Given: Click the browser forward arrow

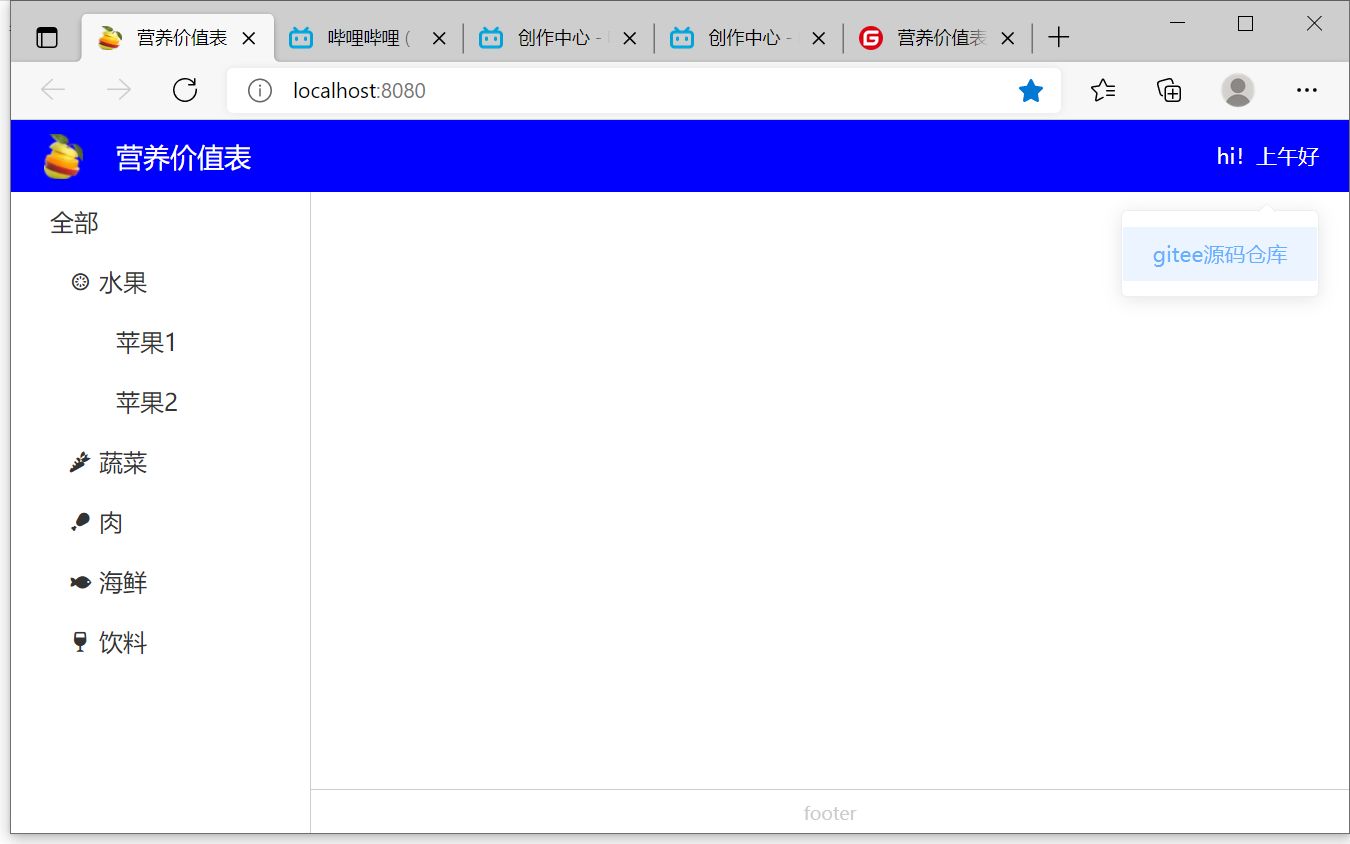Looking at the screenshot, I should pos(119,90).
